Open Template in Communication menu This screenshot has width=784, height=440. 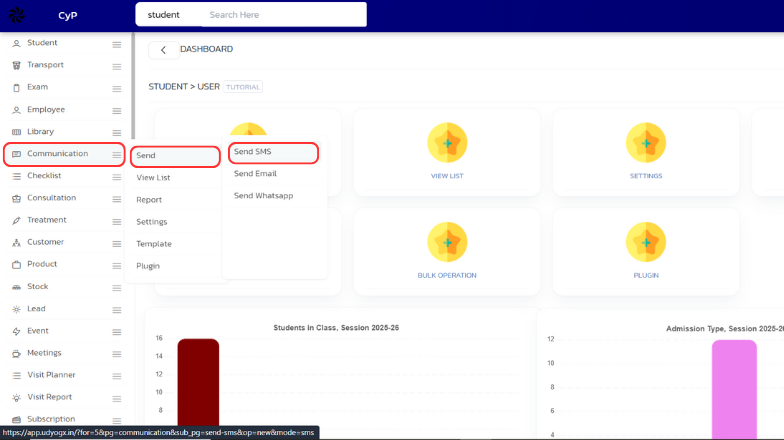pyautogui.click(x=154, y=244)
